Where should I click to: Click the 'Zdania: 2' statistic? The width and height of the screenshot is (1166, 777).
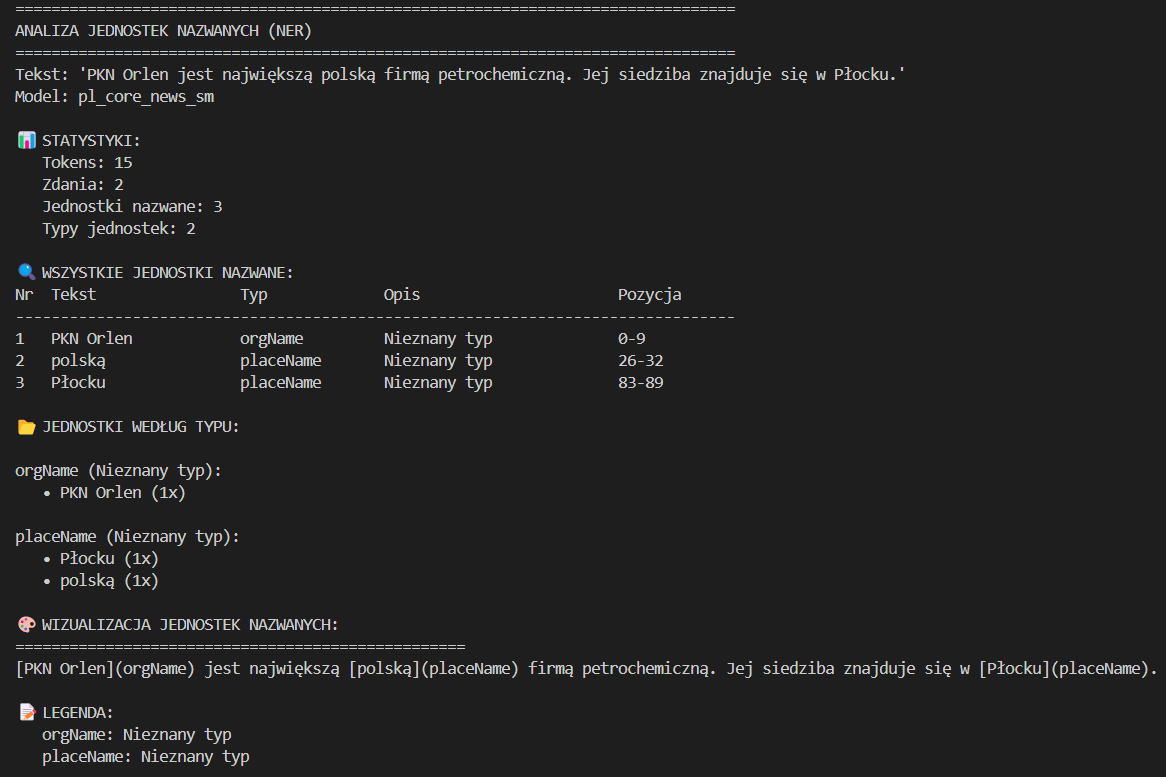coord(83,184)
